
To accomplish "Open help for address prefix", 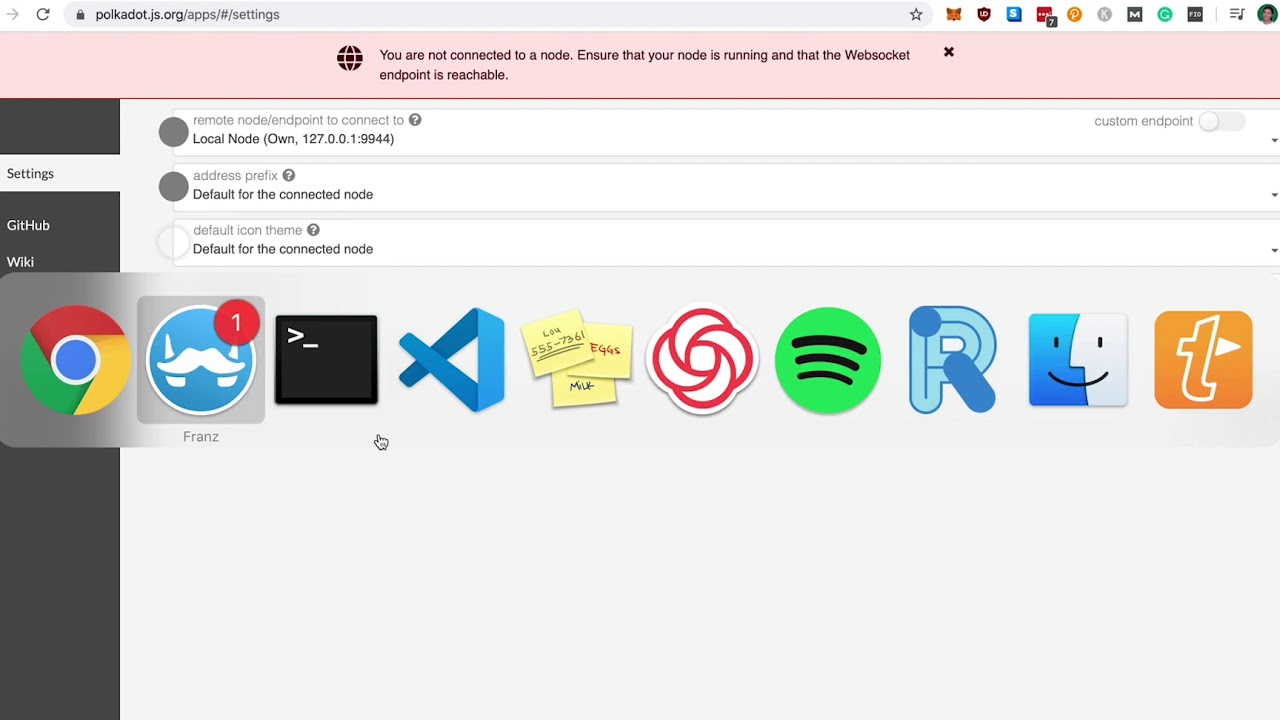I will tap(289, 175).
